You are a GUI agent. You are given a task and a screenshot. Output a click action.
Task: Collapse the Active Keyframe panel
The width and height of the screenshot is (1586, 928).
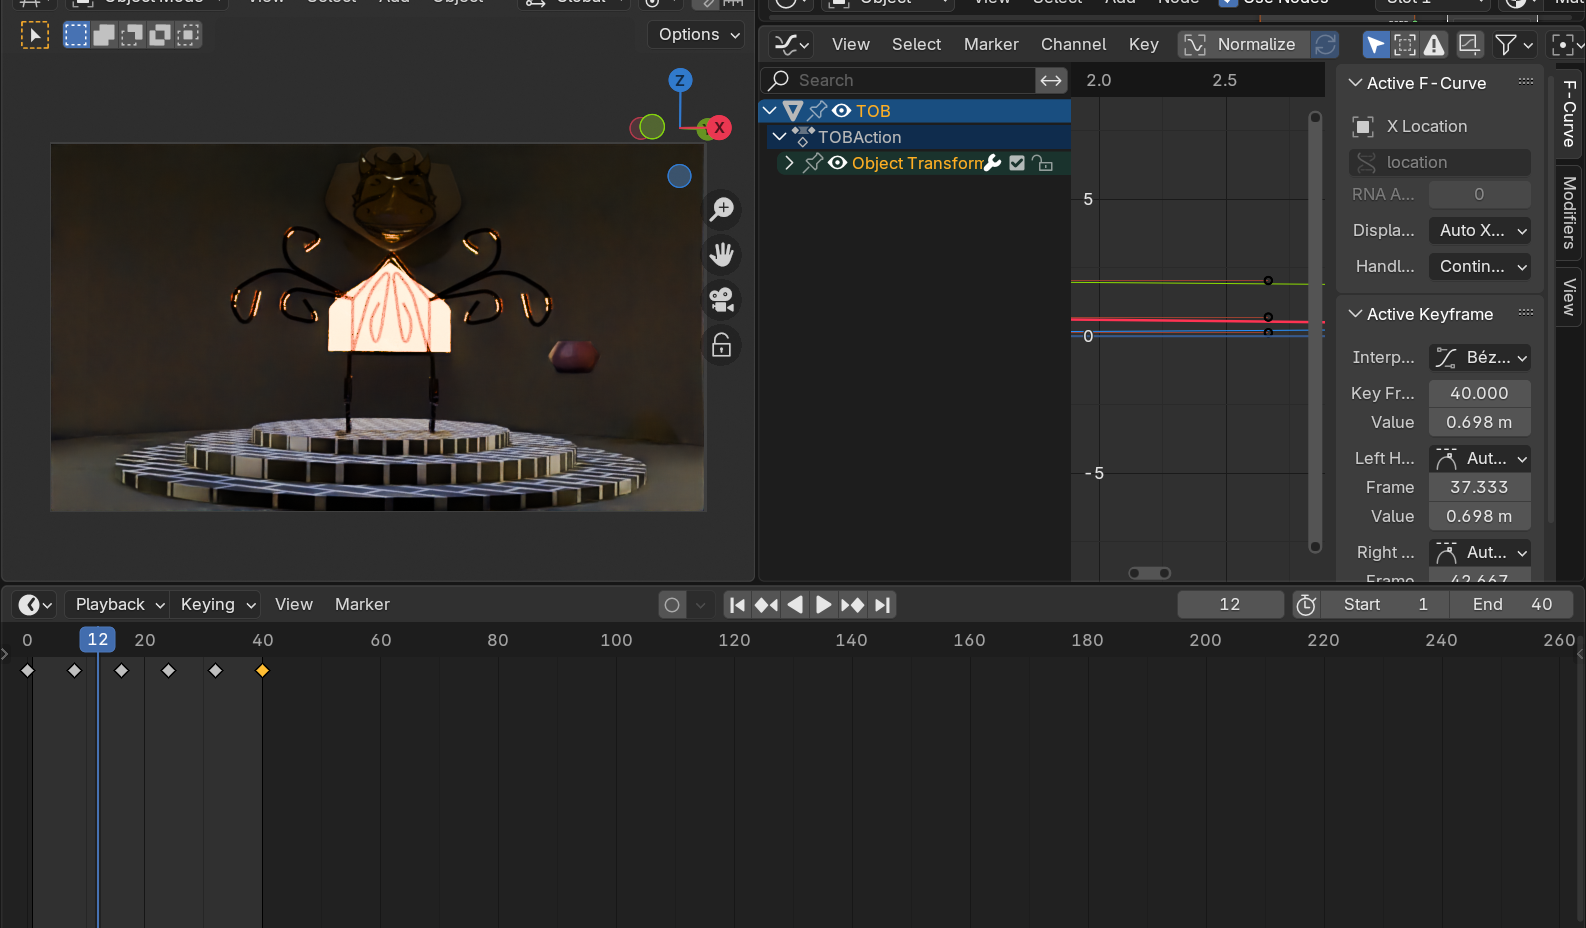pyautogui.click(x=1356, y=314)
